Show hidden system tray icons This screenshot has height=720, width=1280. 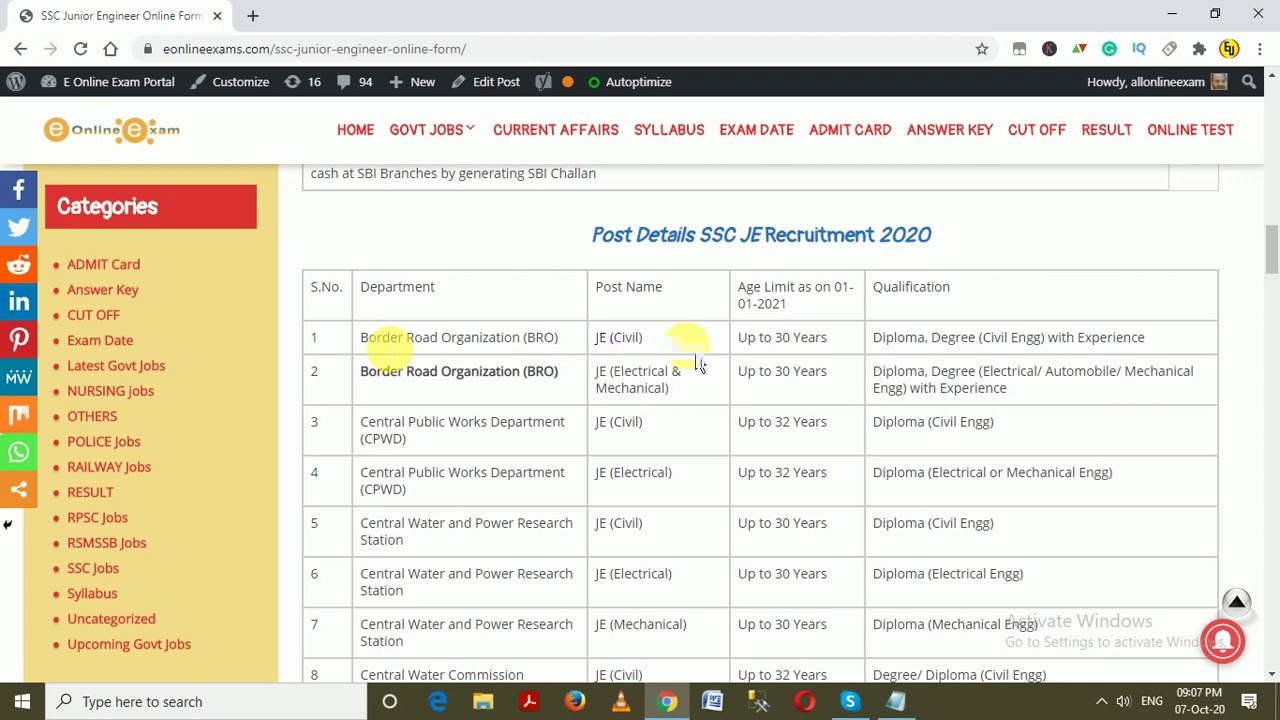click(1101, 702)
